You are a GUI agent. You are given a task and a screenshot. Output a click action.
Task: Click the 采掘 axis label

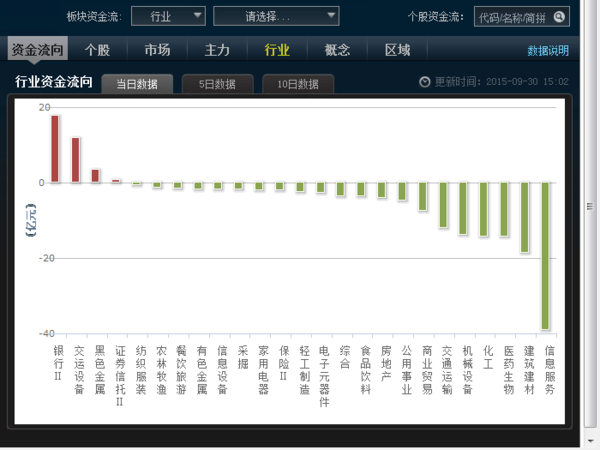(x=243, y=357)
